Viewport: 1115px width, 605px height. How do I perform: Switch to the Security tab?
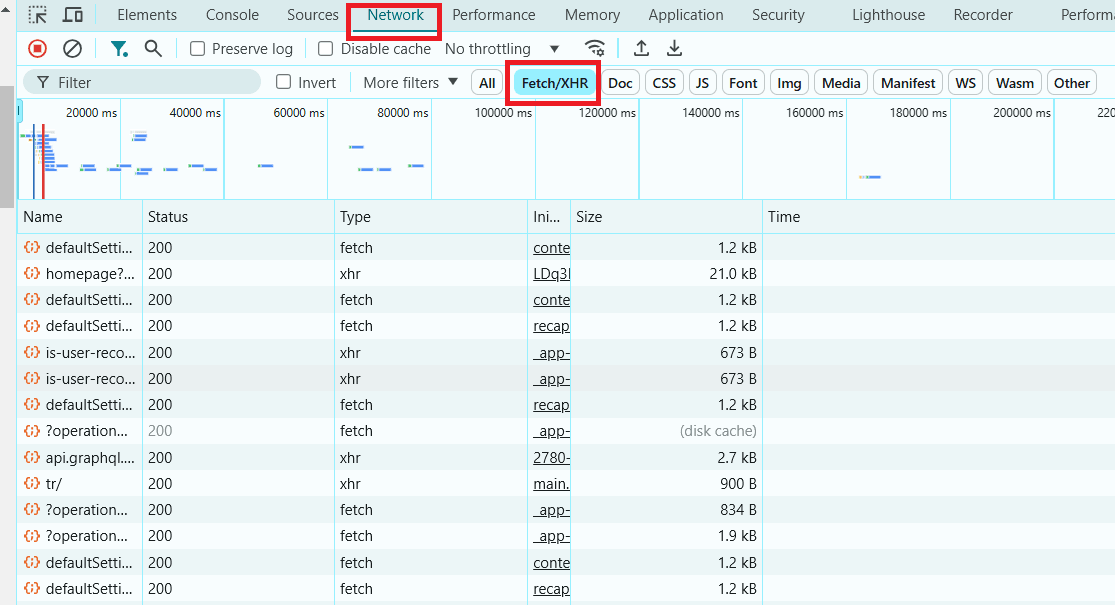[778, 14]
